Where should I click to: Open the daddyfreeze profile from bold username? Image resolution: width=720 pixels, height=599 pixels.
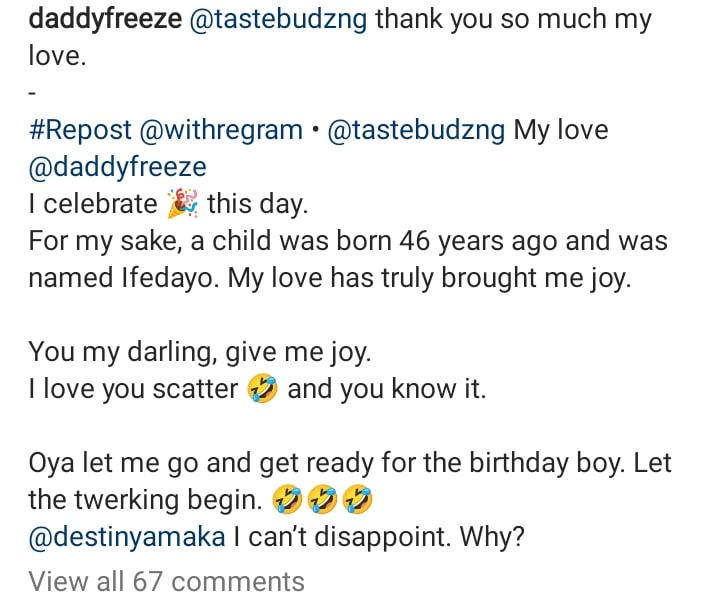(x=105, y=21)
